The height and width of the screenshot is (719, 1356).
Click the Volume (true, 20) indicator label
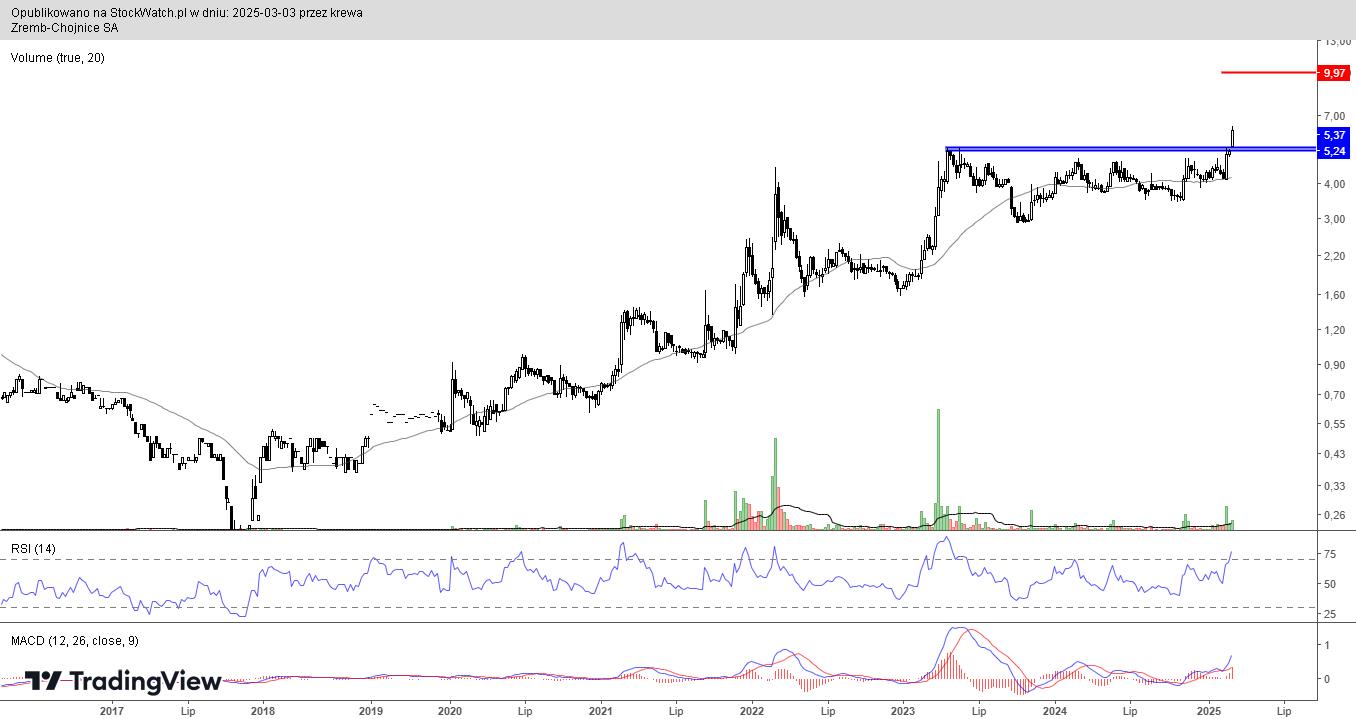pos(58,58)
